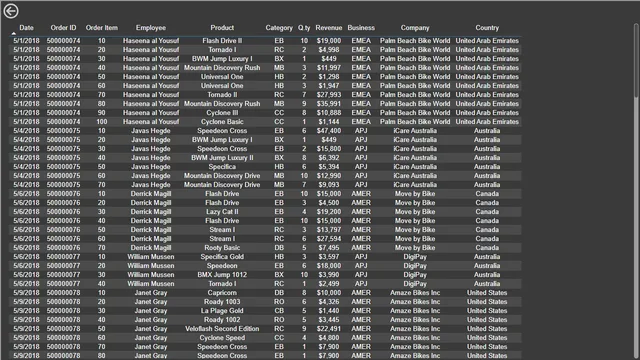
Task: Click the $5,394 revenue cell
Action: coord(329,167)
